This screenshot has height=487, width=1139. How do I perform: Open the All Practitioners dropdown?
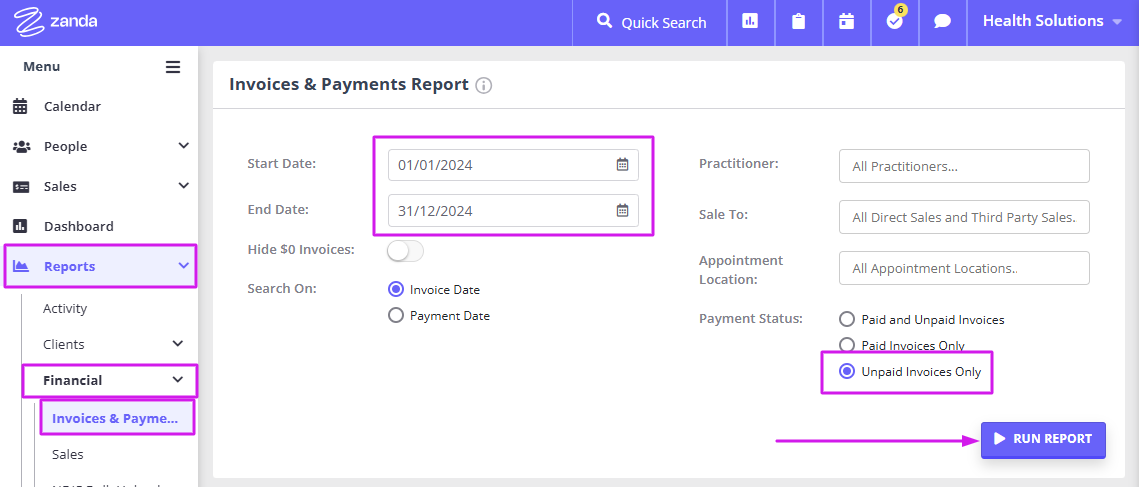click(964, 166)
